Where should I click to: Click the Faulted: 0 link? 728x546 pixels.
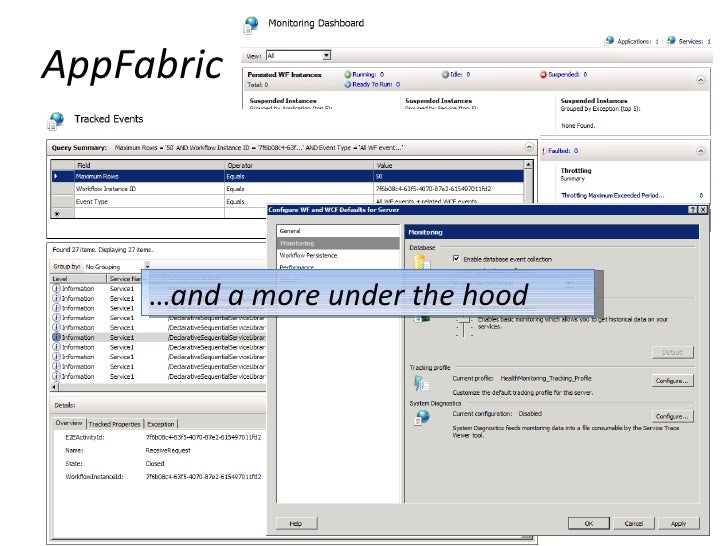click(563, 151)
